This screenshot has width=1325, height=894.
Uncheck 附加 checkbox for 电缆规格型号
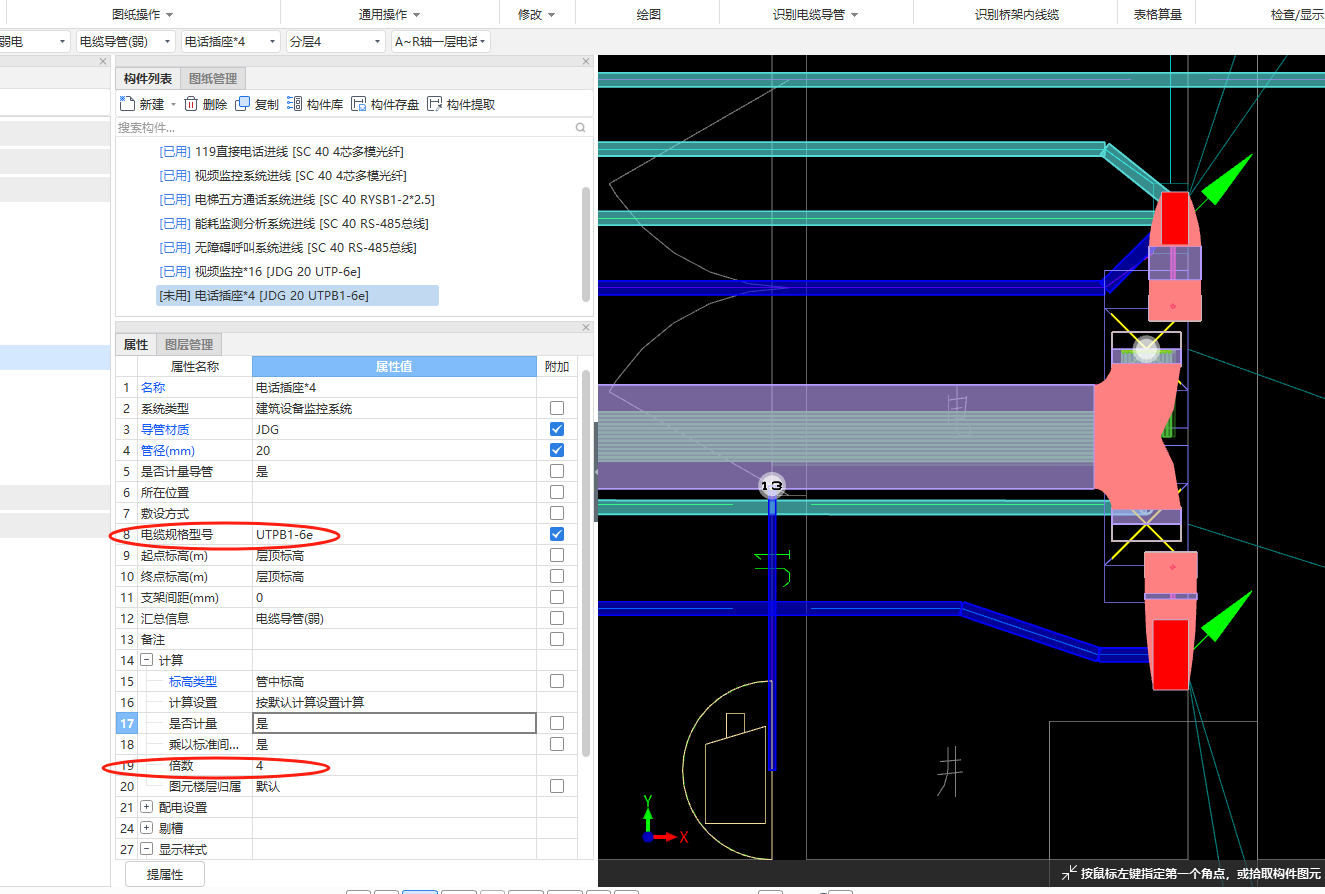tap(557, 534)
